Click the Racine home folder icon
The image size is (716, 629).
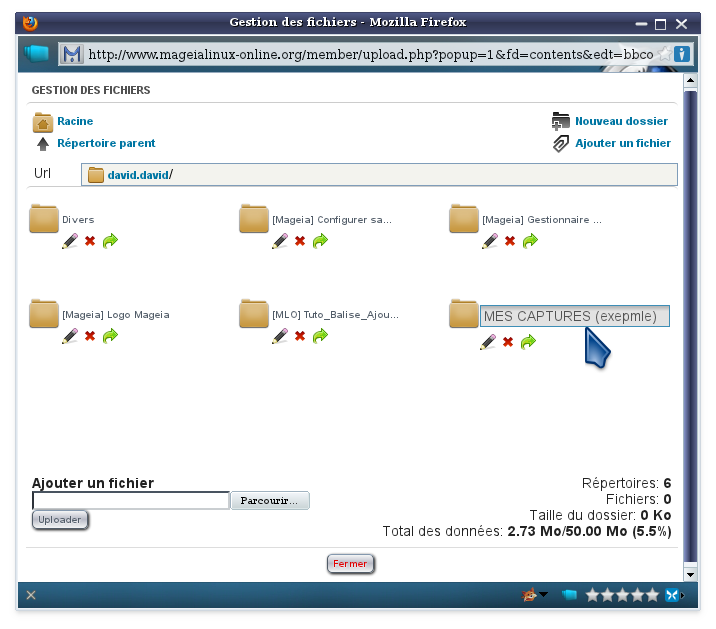click(42, 122)
